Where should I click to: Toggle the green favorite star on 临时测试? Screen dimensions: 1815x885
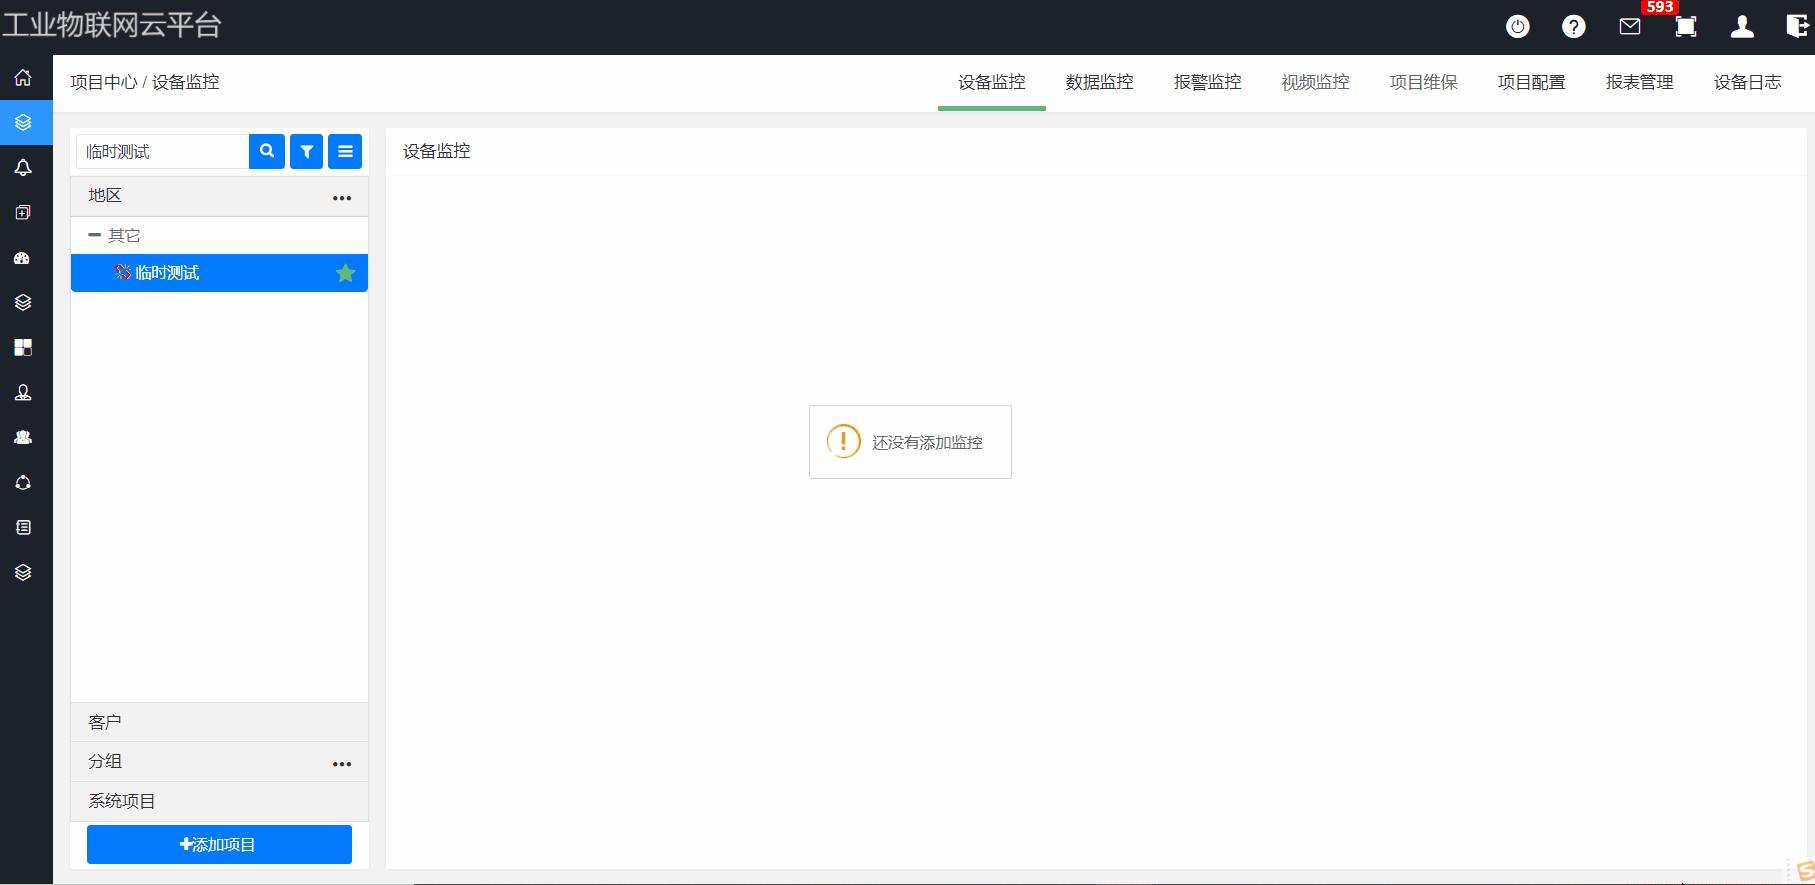tap(346, 273)
